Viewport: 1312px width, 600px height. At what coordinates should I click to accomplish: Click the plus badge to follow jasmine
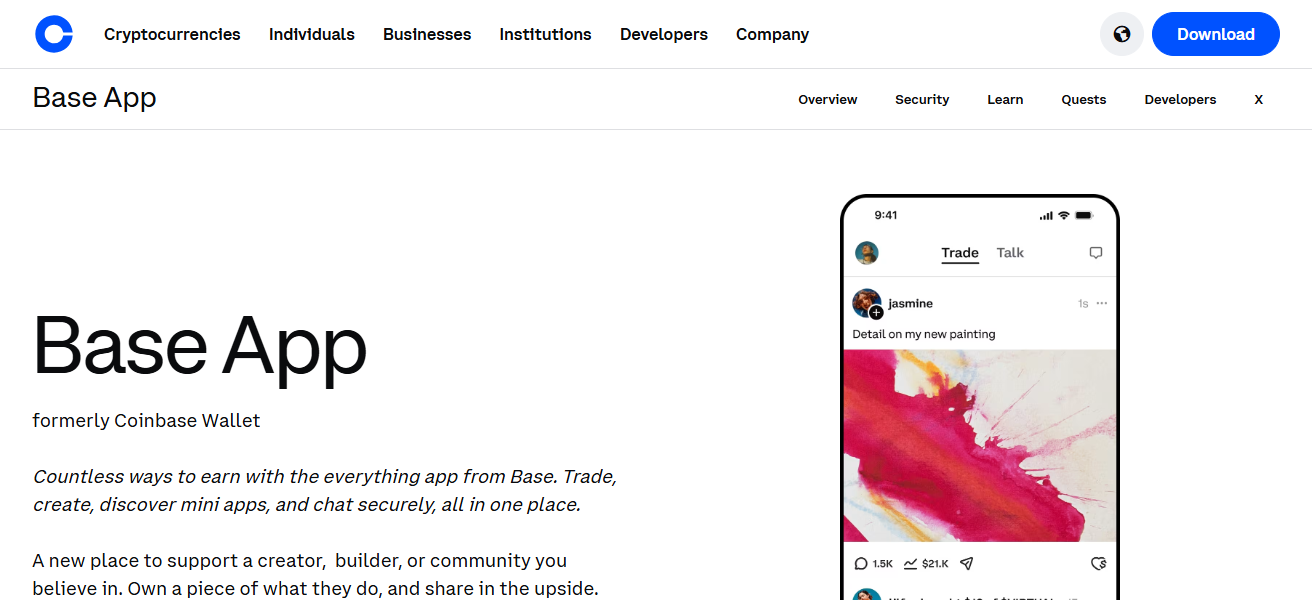tap(877, 312)
